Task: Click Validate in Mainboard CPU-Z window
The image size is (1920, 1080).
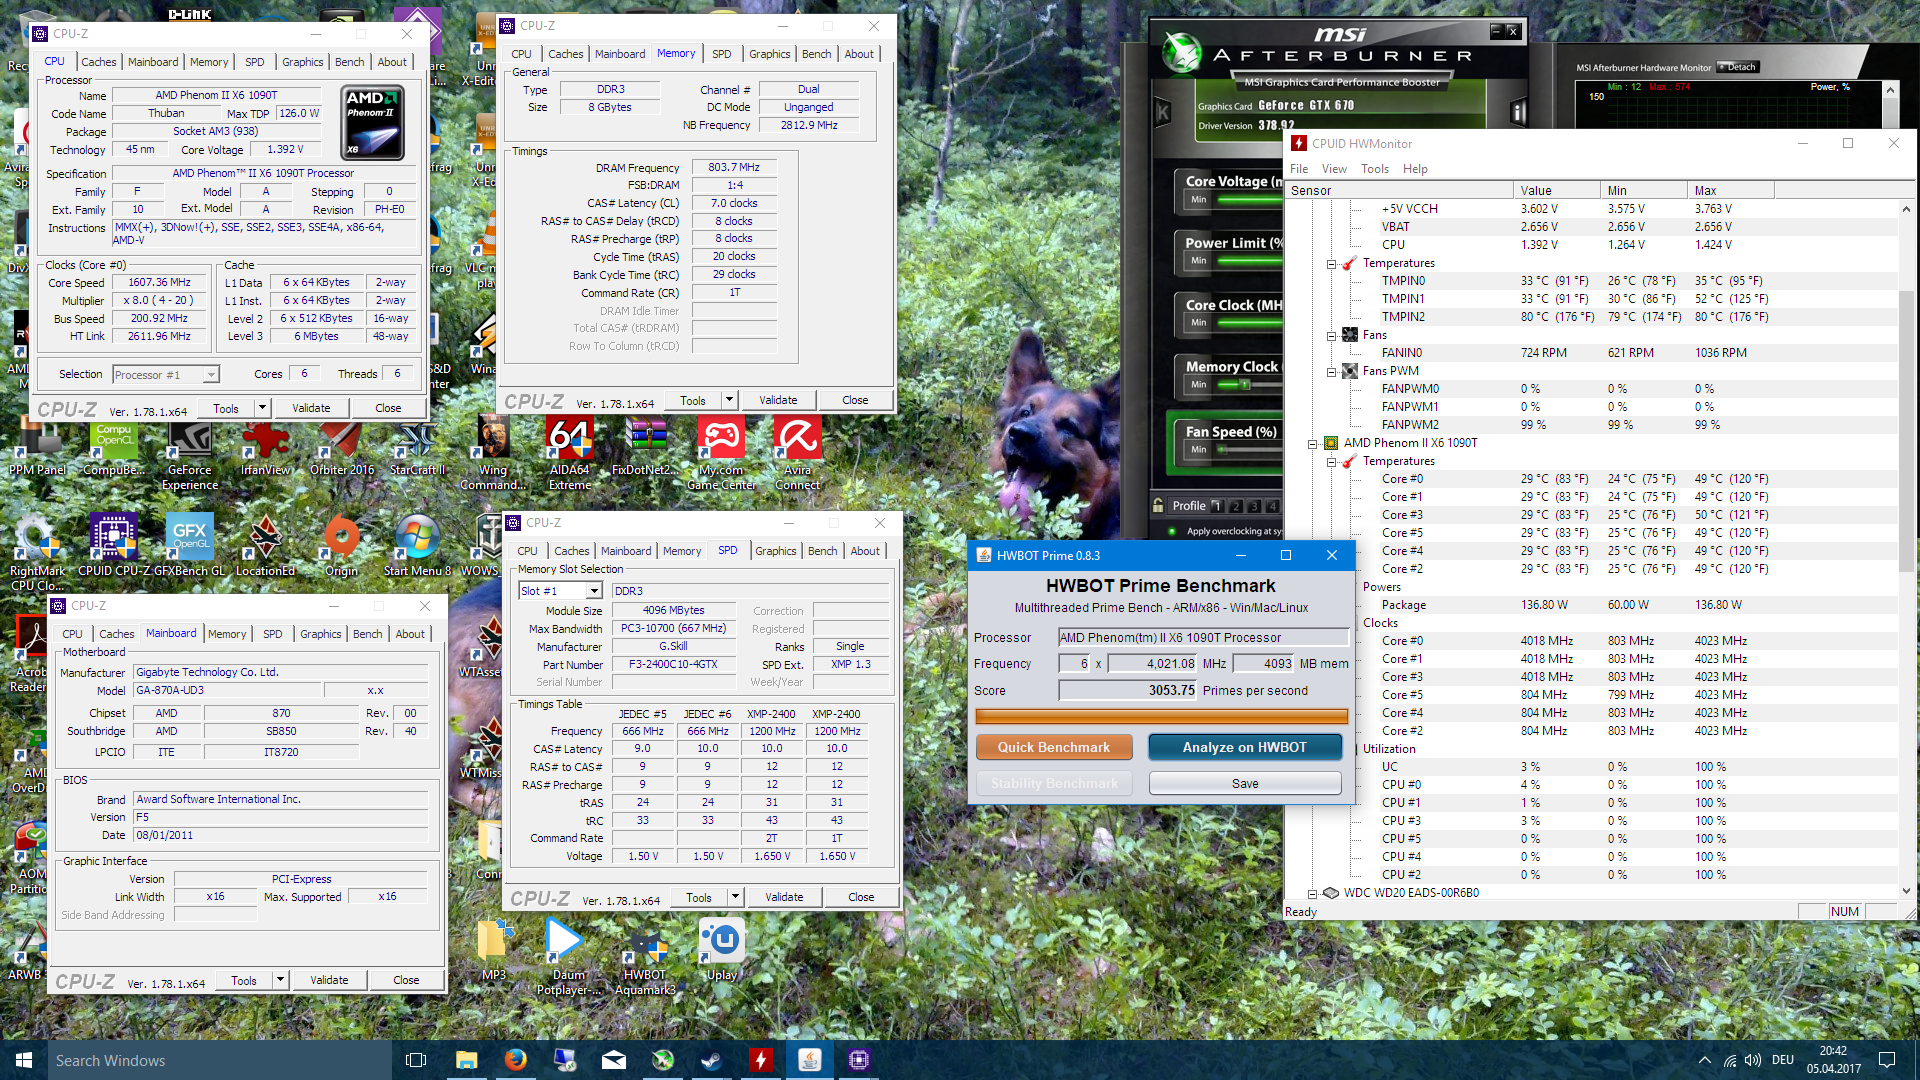Action: pyautogui.click(x=329, y=980)
